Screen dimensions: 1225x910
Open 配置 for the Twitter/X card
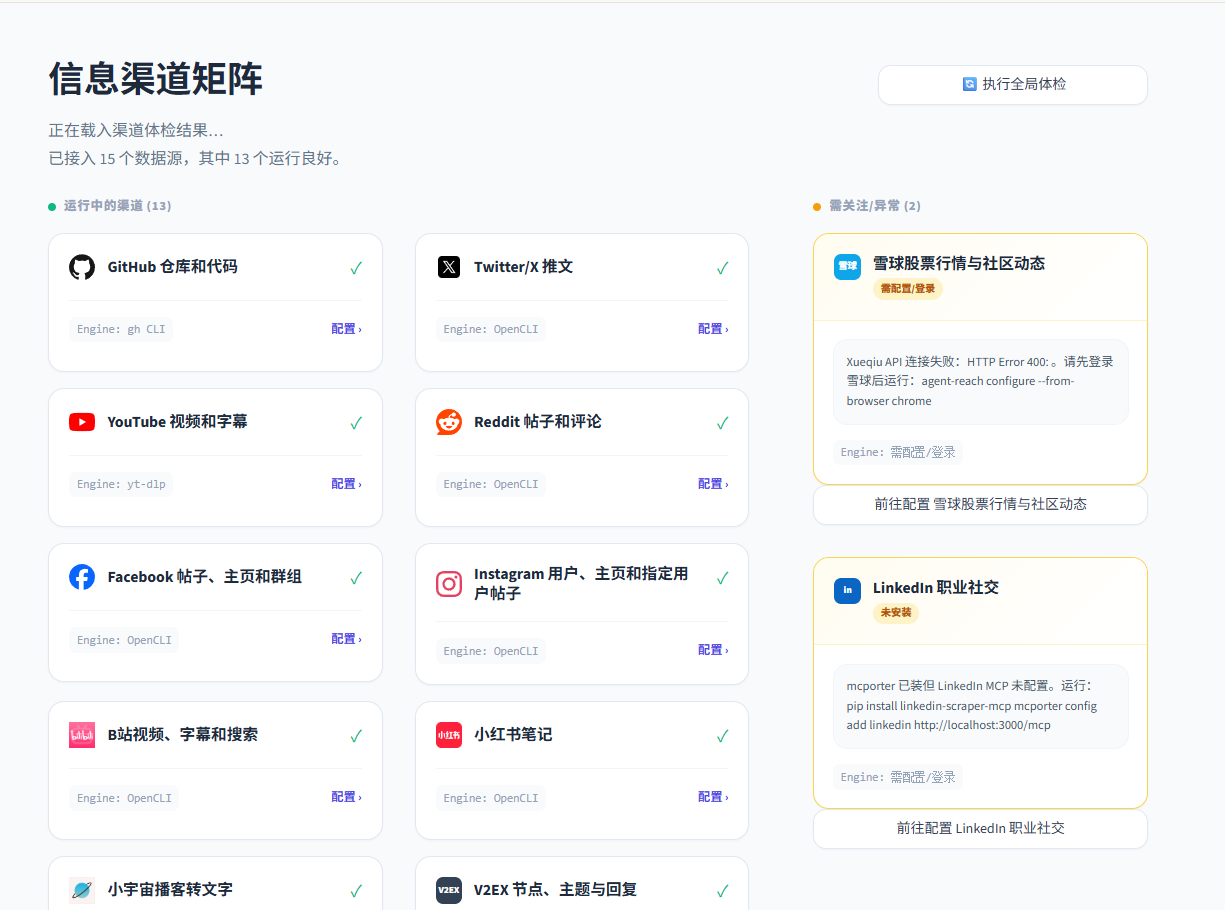(713, 329)
